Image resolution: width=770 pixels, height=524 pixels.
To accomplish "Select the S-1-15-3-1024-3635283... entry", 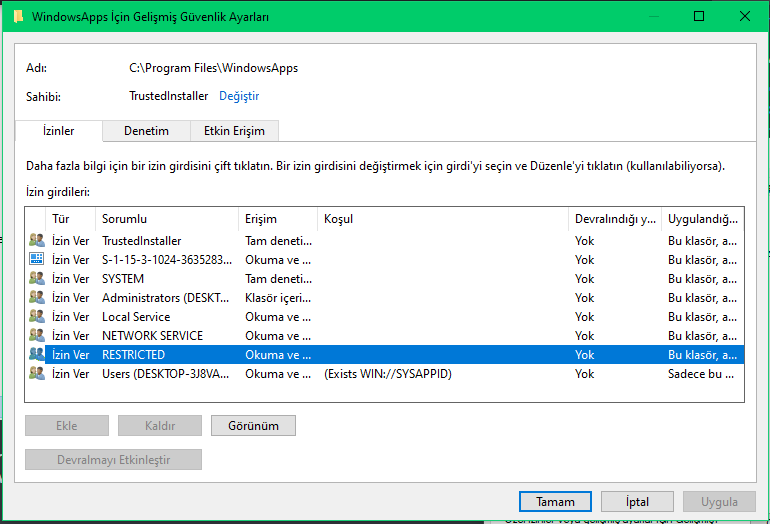I will pyautogui.click(x=385, y=259).
